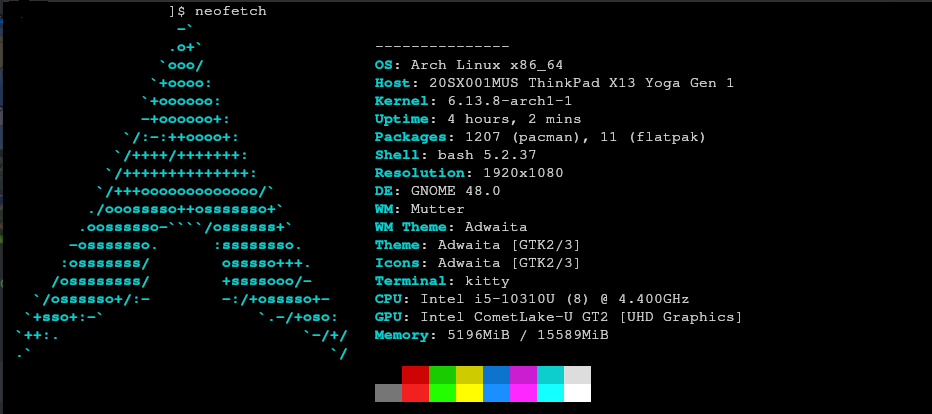Select the dark green color block
Viewport: 932px width, 414px height.
pyautogui.click(x=442, y=375)
